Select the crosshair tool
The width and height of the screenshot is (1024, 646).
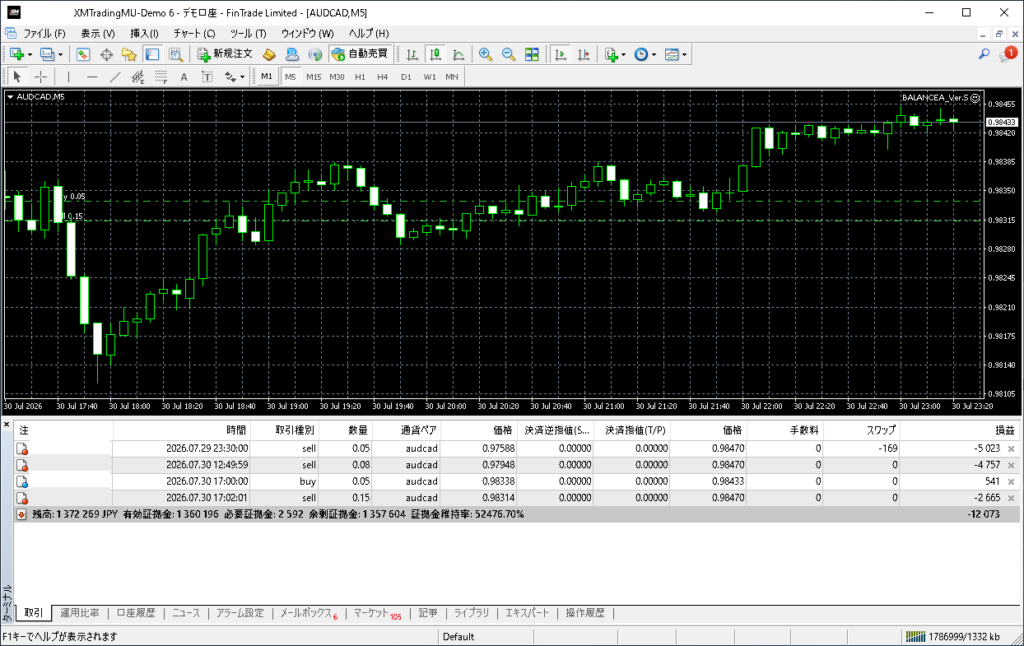point(40,77)
